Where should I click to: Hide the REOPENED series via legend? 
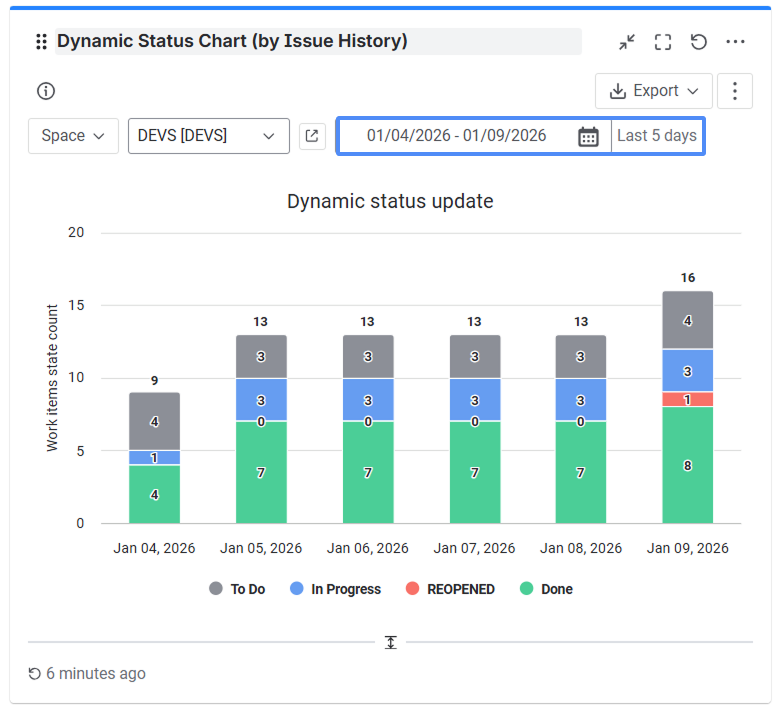coord(450,589)
